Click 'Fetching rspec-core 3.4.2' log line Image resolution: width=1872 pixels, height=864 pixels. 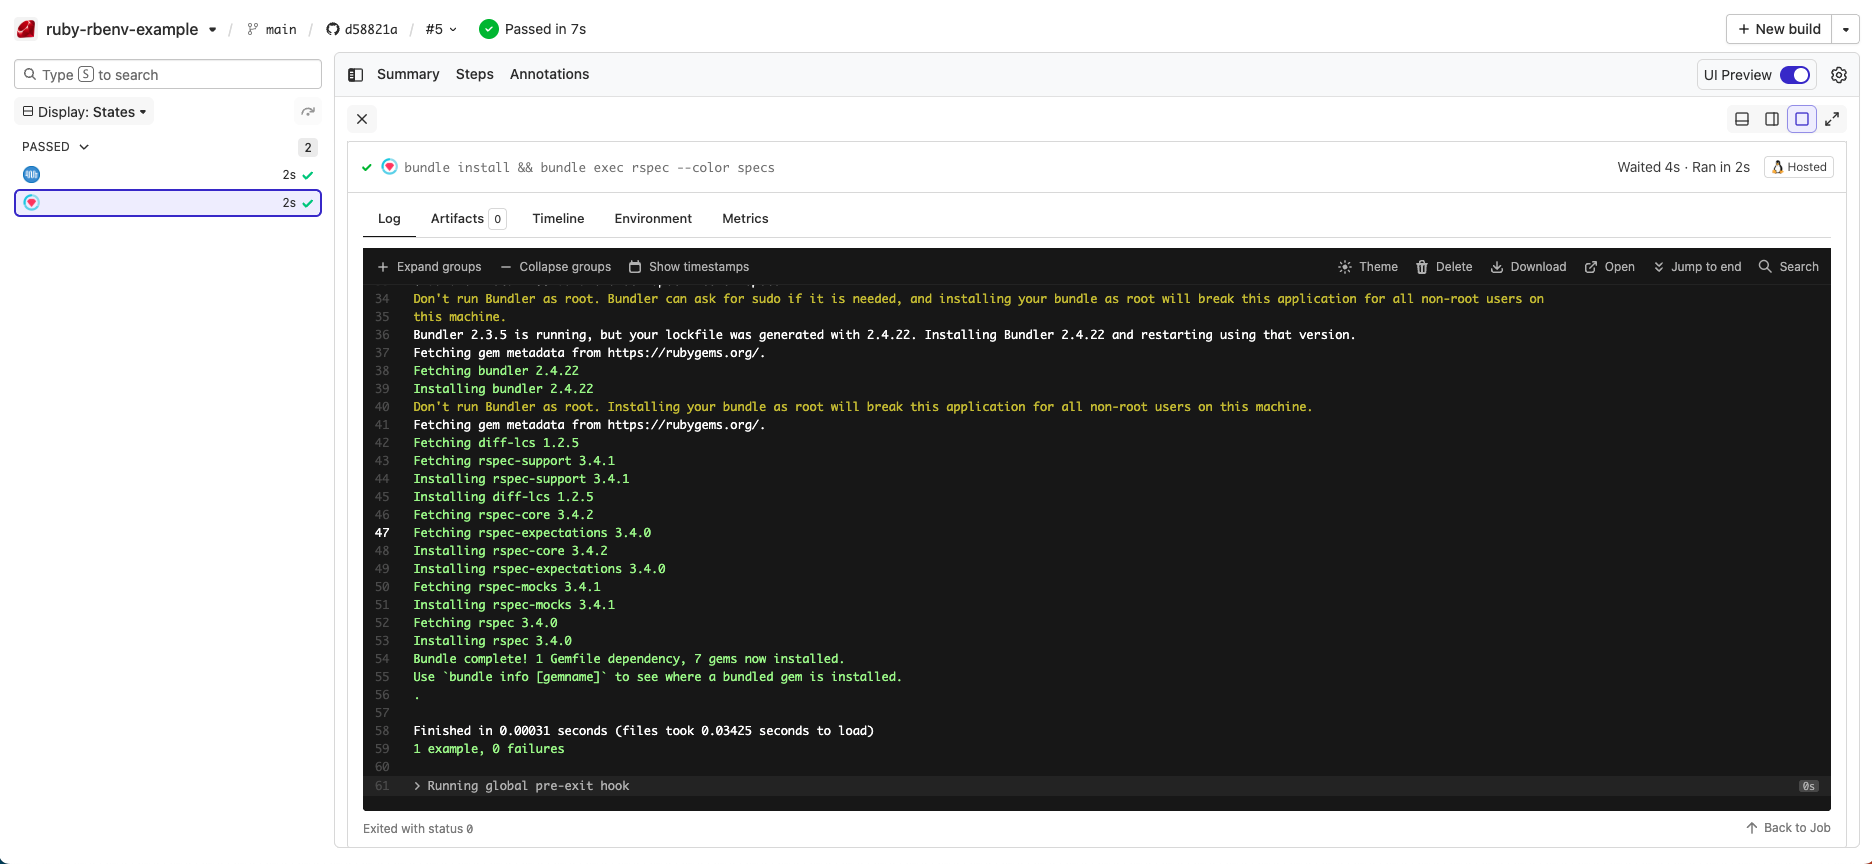coord(503,515)
